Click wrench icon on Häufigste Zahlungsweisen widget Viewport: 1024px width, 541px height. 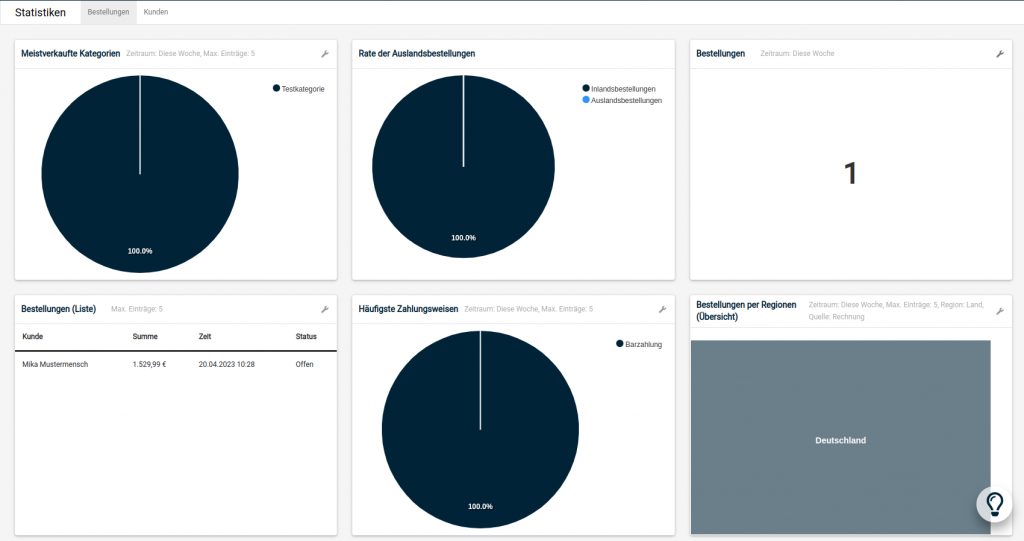point(661,310)
